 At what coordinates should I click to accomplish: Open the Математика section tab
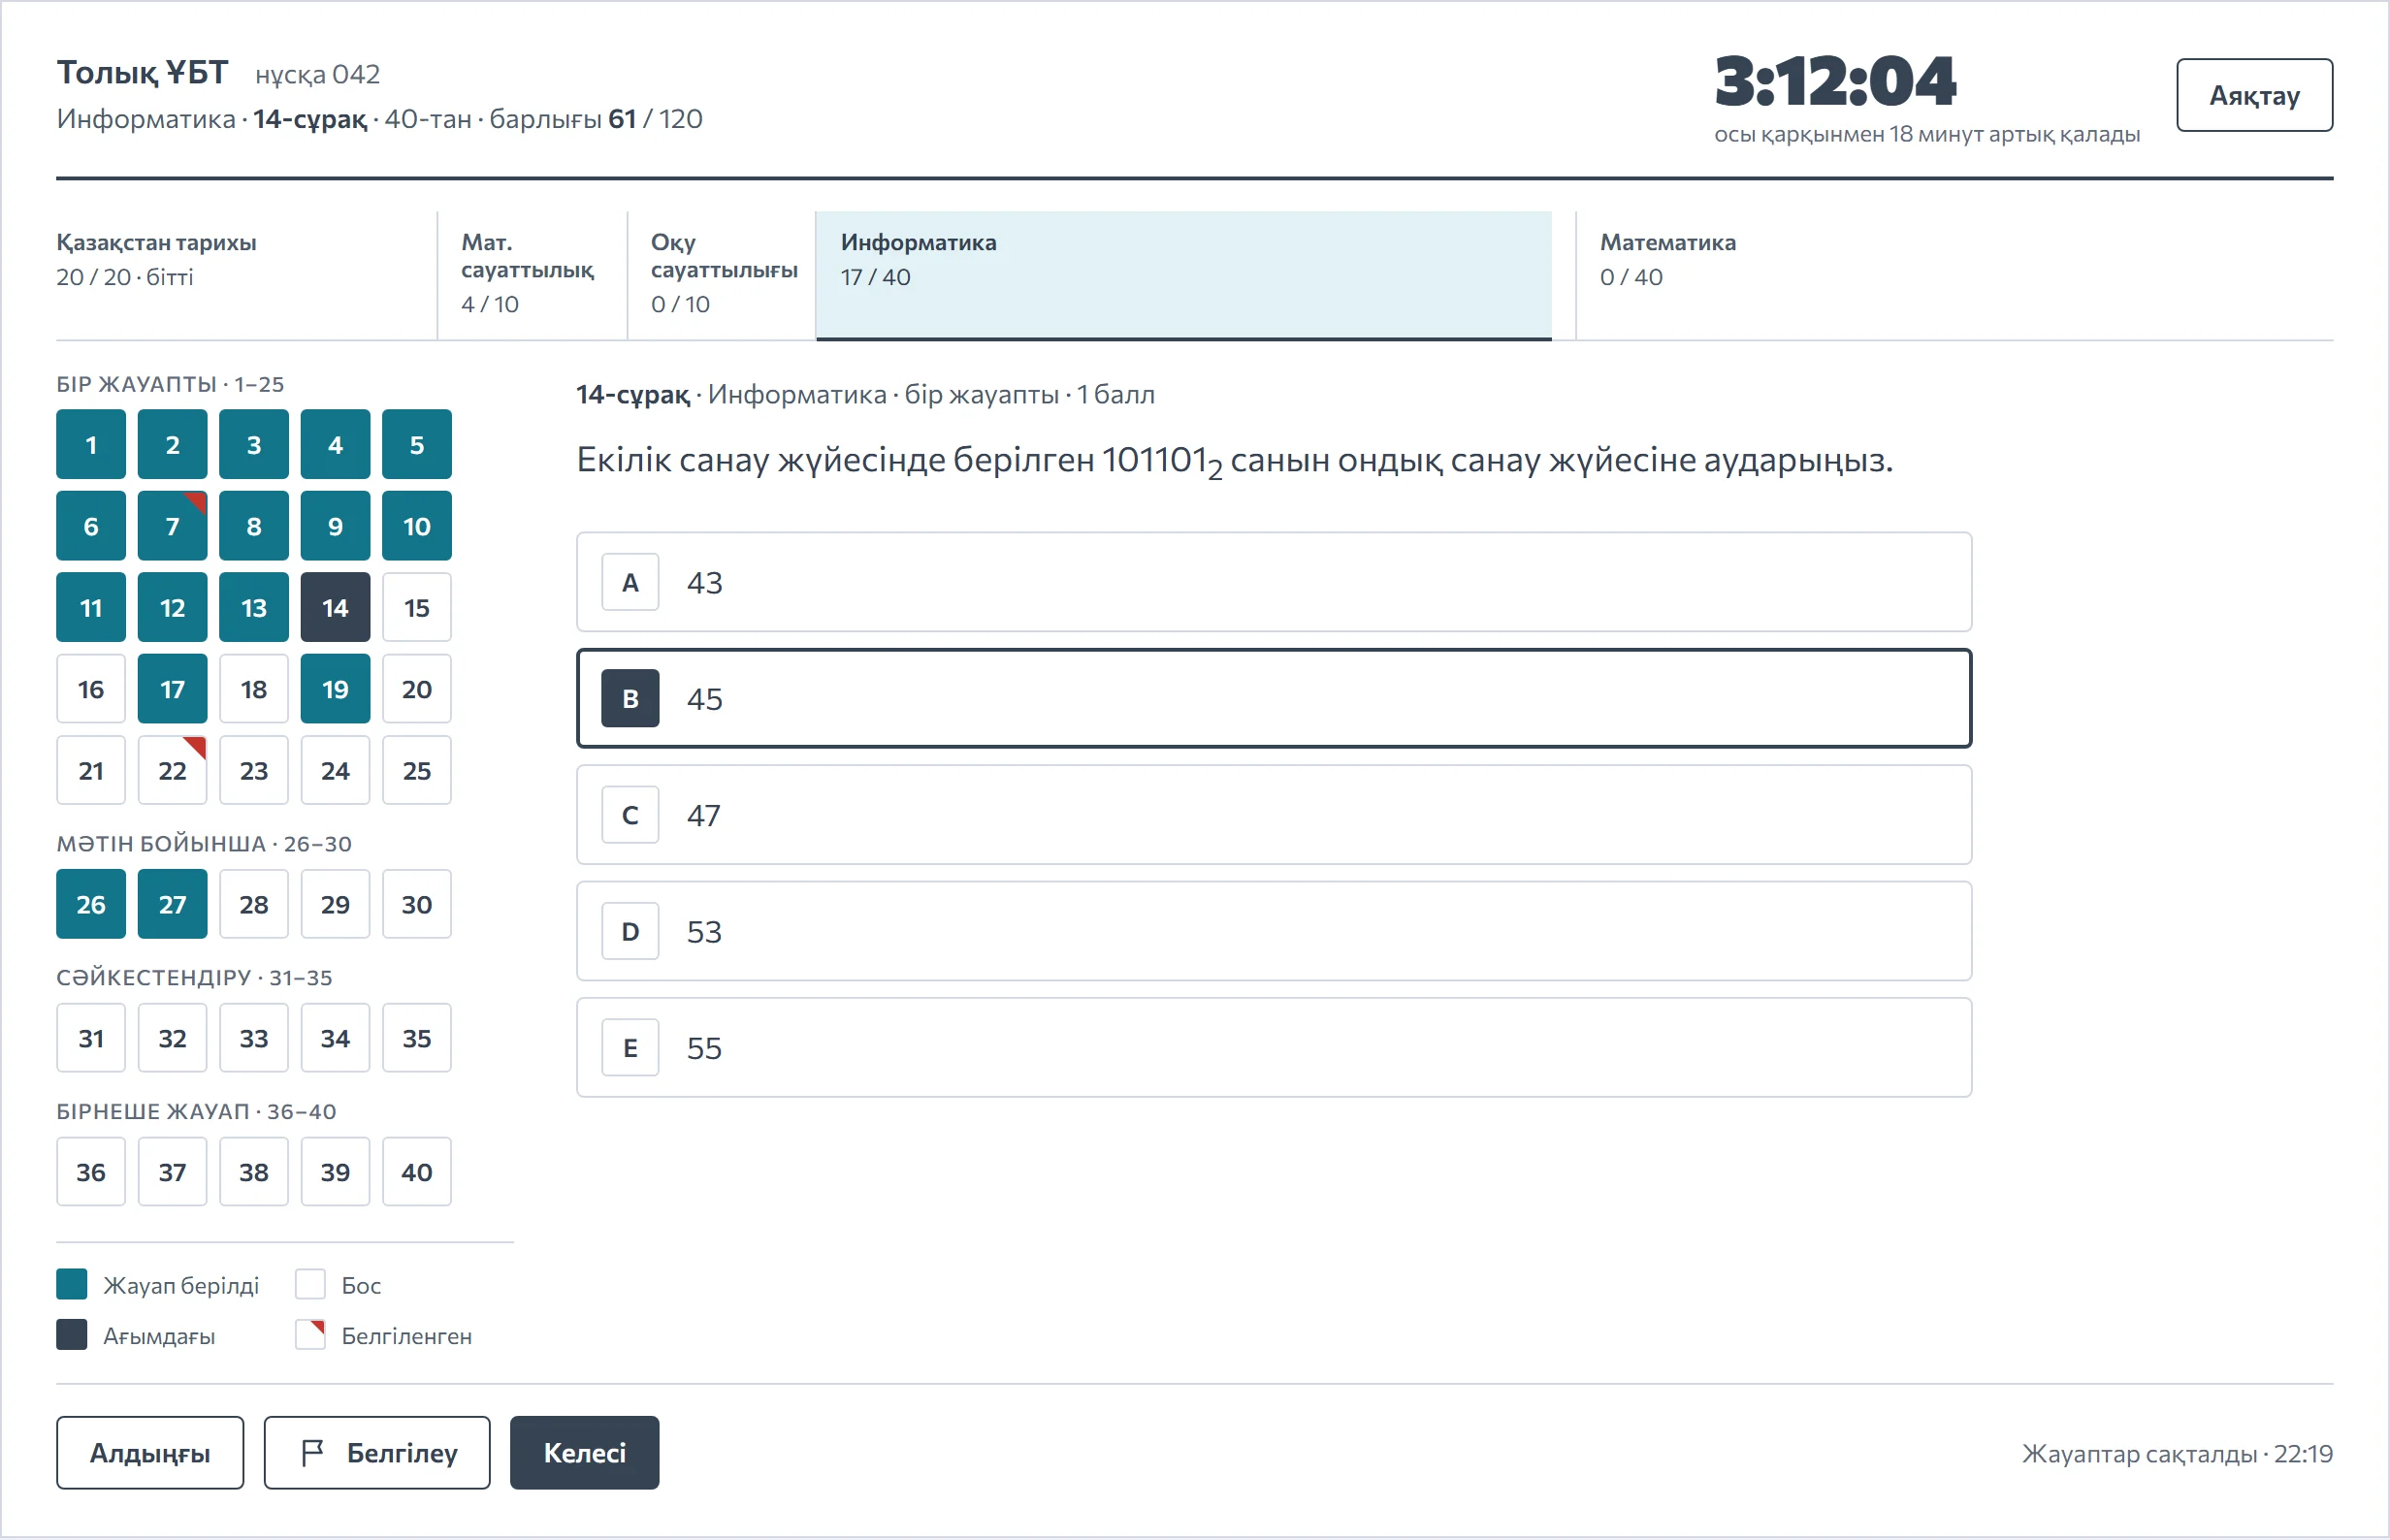(1954, 275)
